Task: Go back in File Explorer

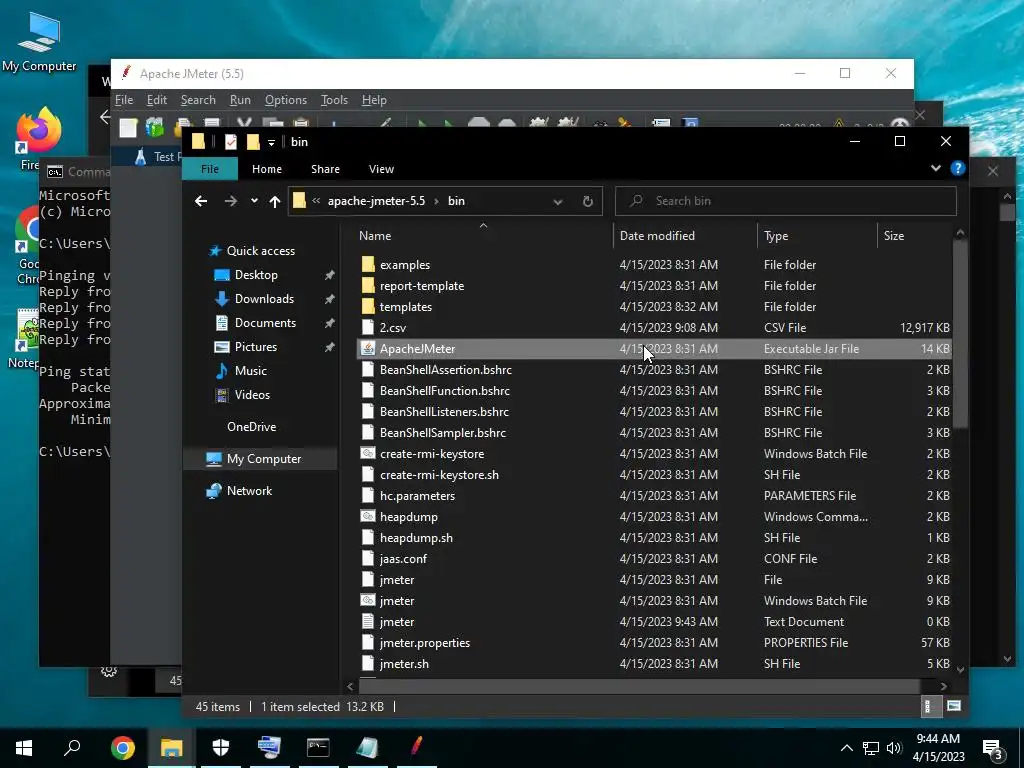Action: pyautogui.click(x=201, y=201)
